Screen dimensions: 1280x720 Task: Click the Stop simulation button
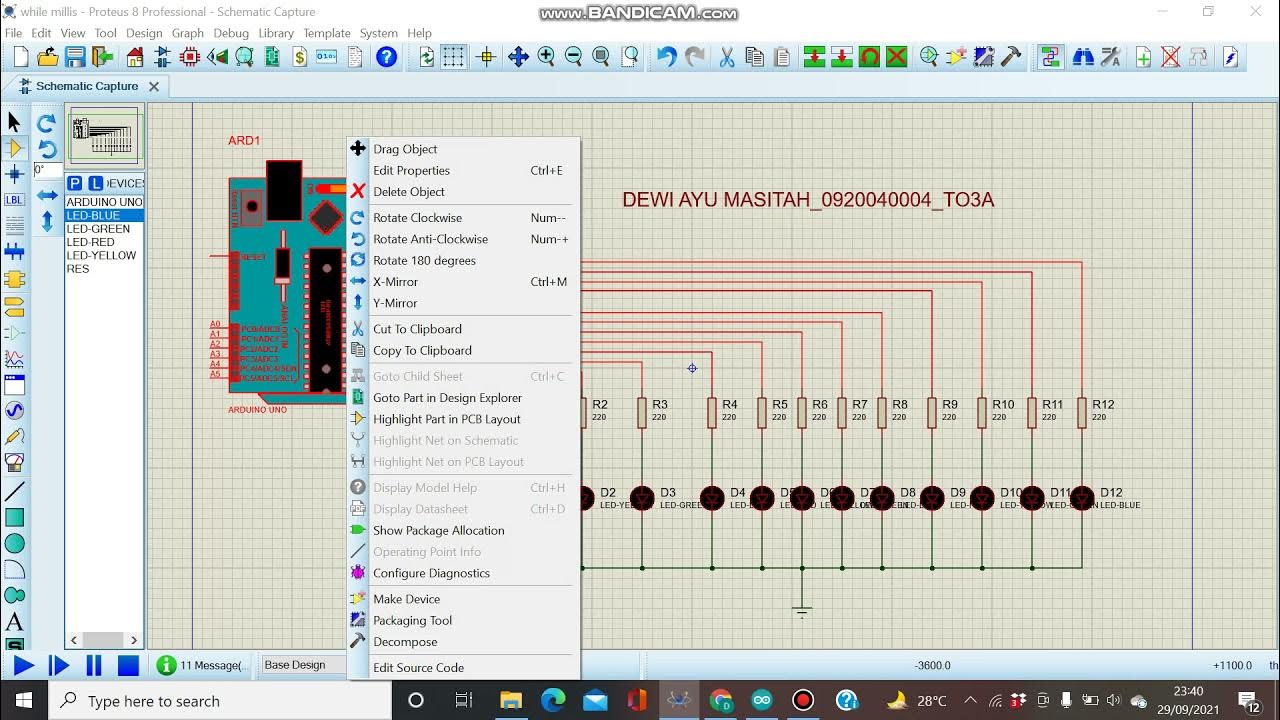point(128,665)
